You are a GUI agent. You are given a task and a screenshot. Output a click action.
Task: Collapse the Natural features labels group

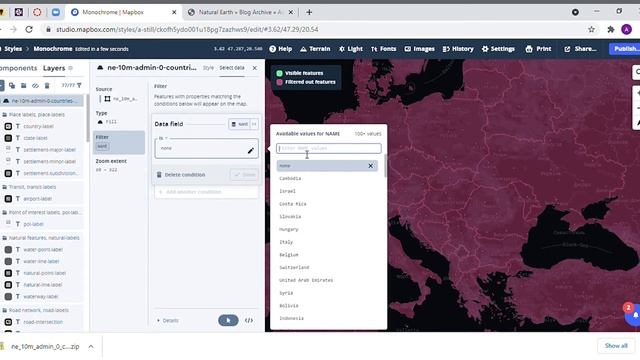(5, 238)
